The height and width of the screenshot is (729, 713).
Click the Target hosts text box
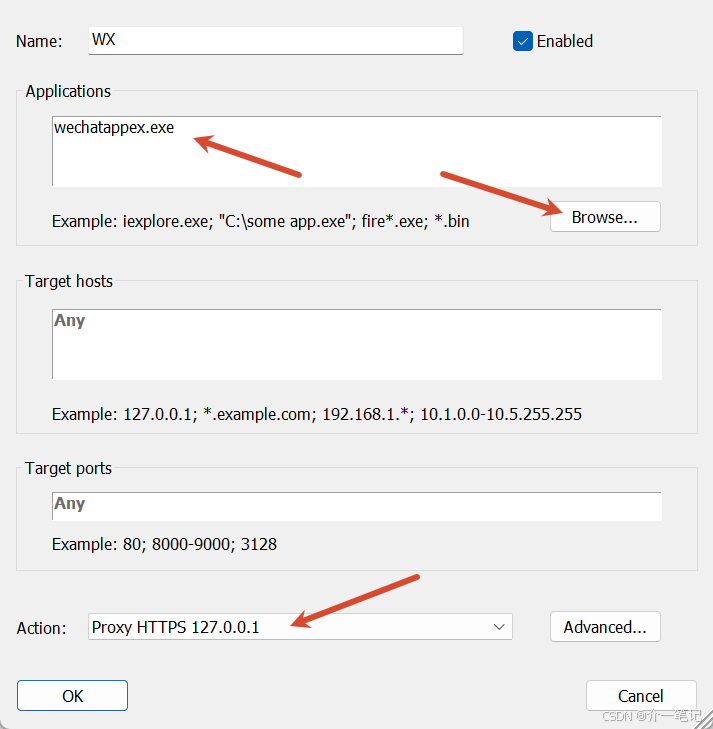[356, 344]
